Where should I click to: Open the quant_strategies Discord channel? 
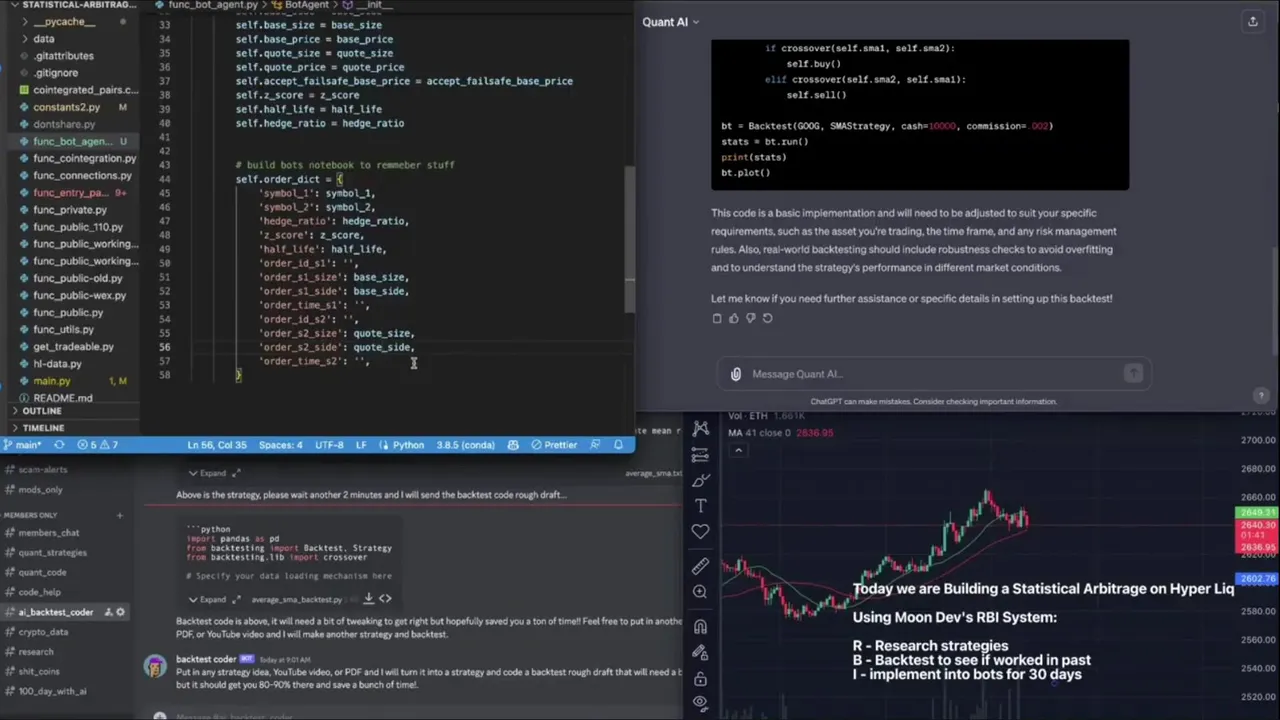click(52, 552)
